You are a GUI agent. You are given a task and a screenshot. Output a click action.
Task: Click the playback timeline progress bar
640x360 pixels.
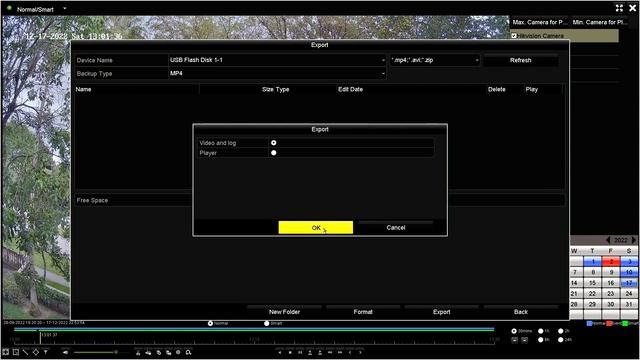point(254,329)
